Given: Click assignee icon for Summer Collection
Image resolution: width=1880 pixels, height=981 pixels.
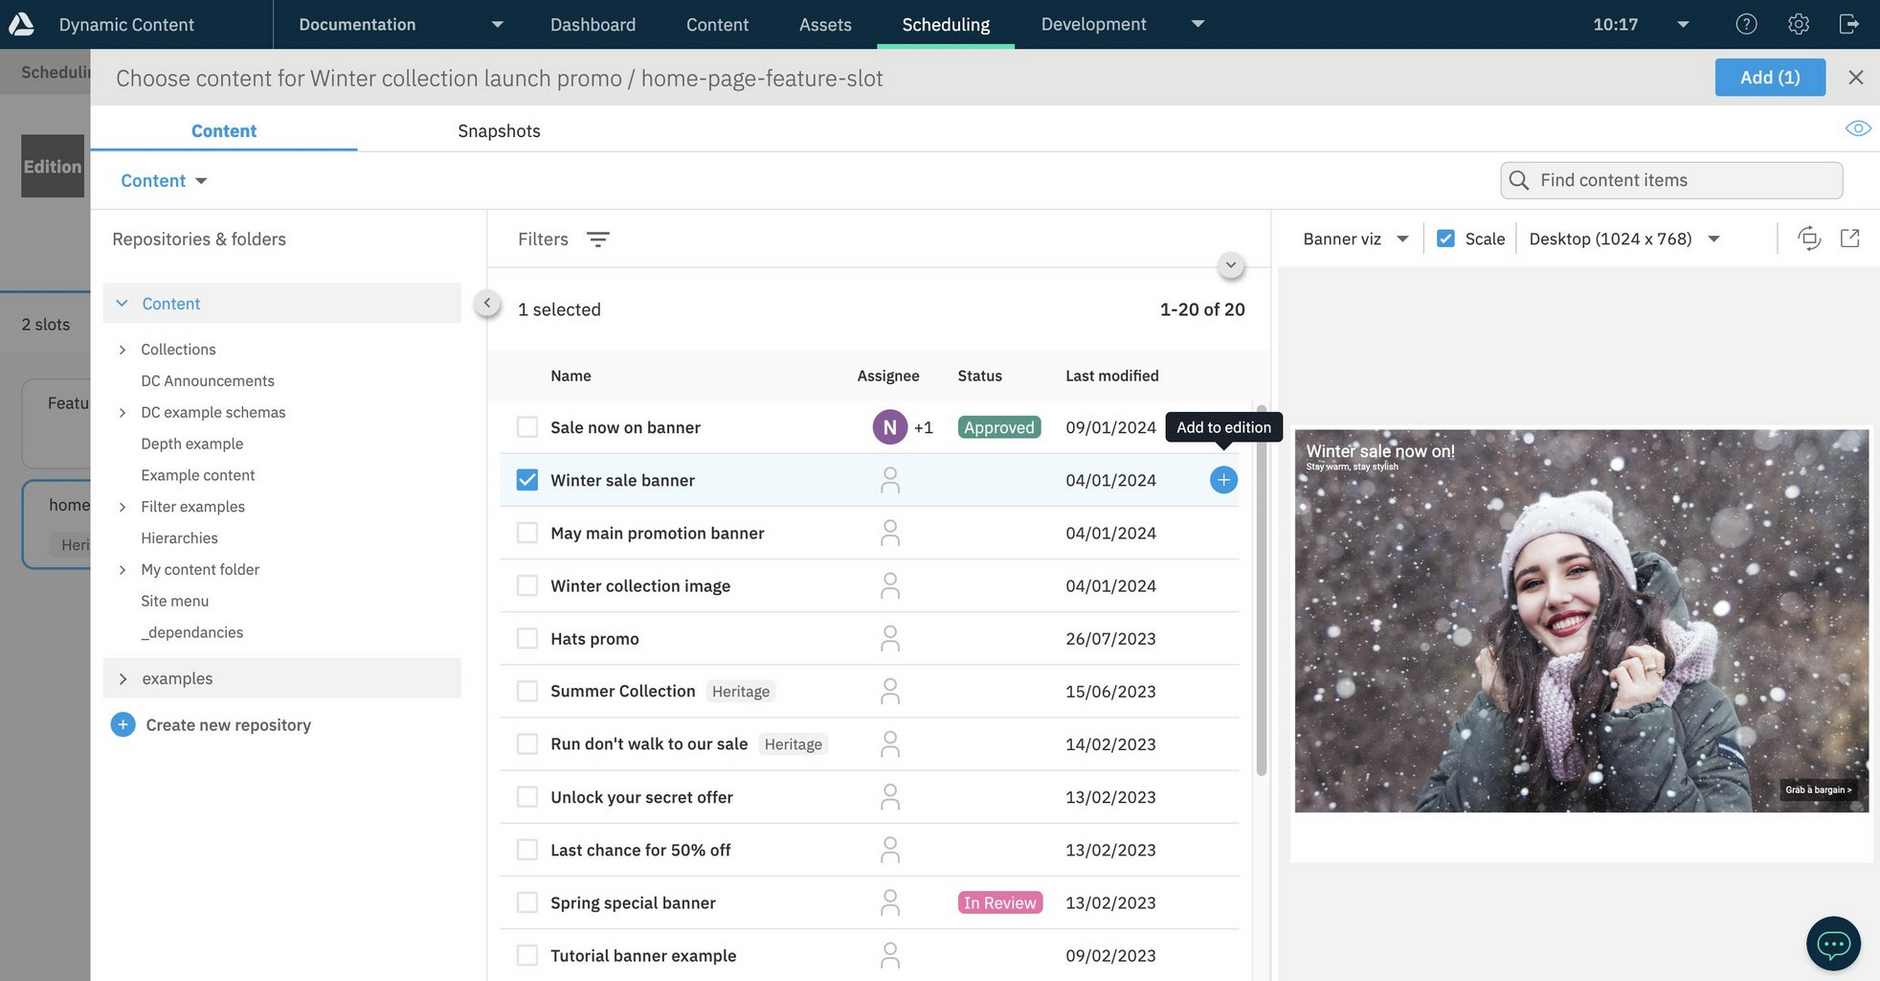Looking at the screenshot, I should (890, 691).
